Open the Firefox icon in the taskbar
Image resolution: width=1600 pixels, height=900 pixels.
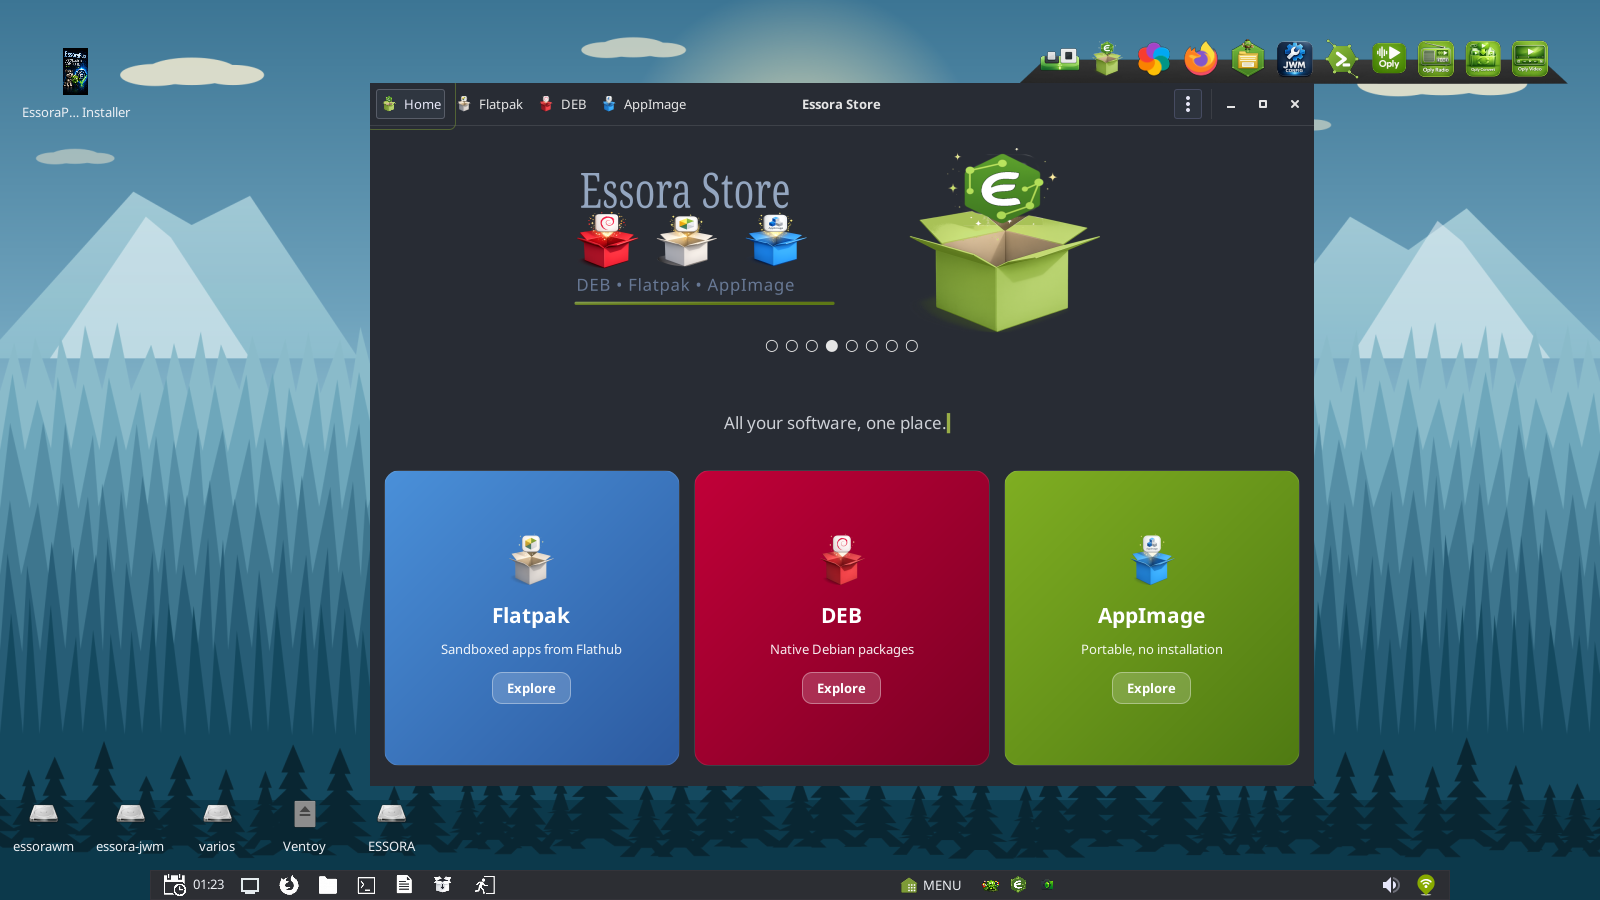289,885
